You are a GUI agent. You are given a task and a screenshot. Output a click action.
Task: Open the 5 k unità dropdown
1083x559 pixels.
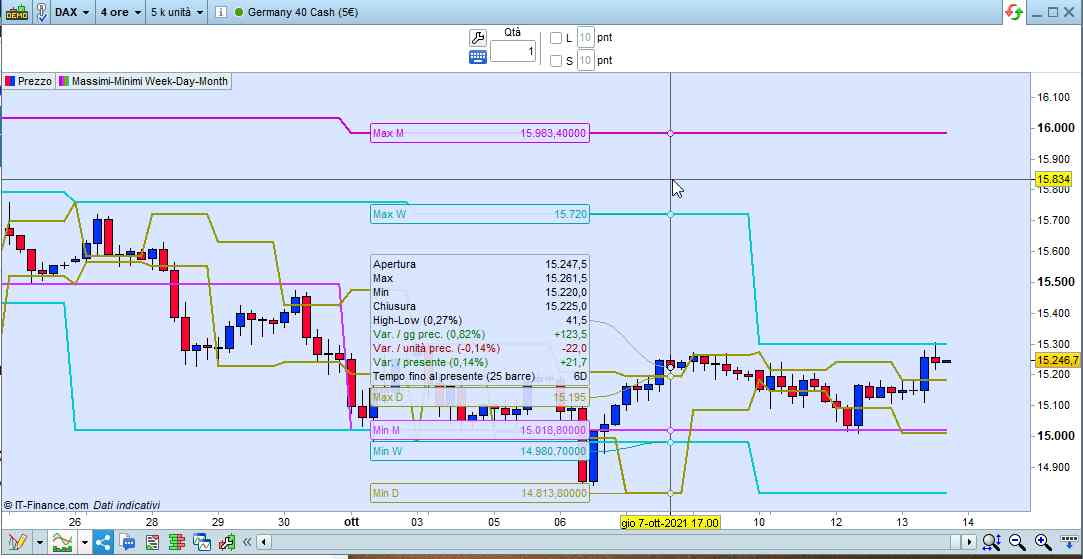click(x=178, y=12)
